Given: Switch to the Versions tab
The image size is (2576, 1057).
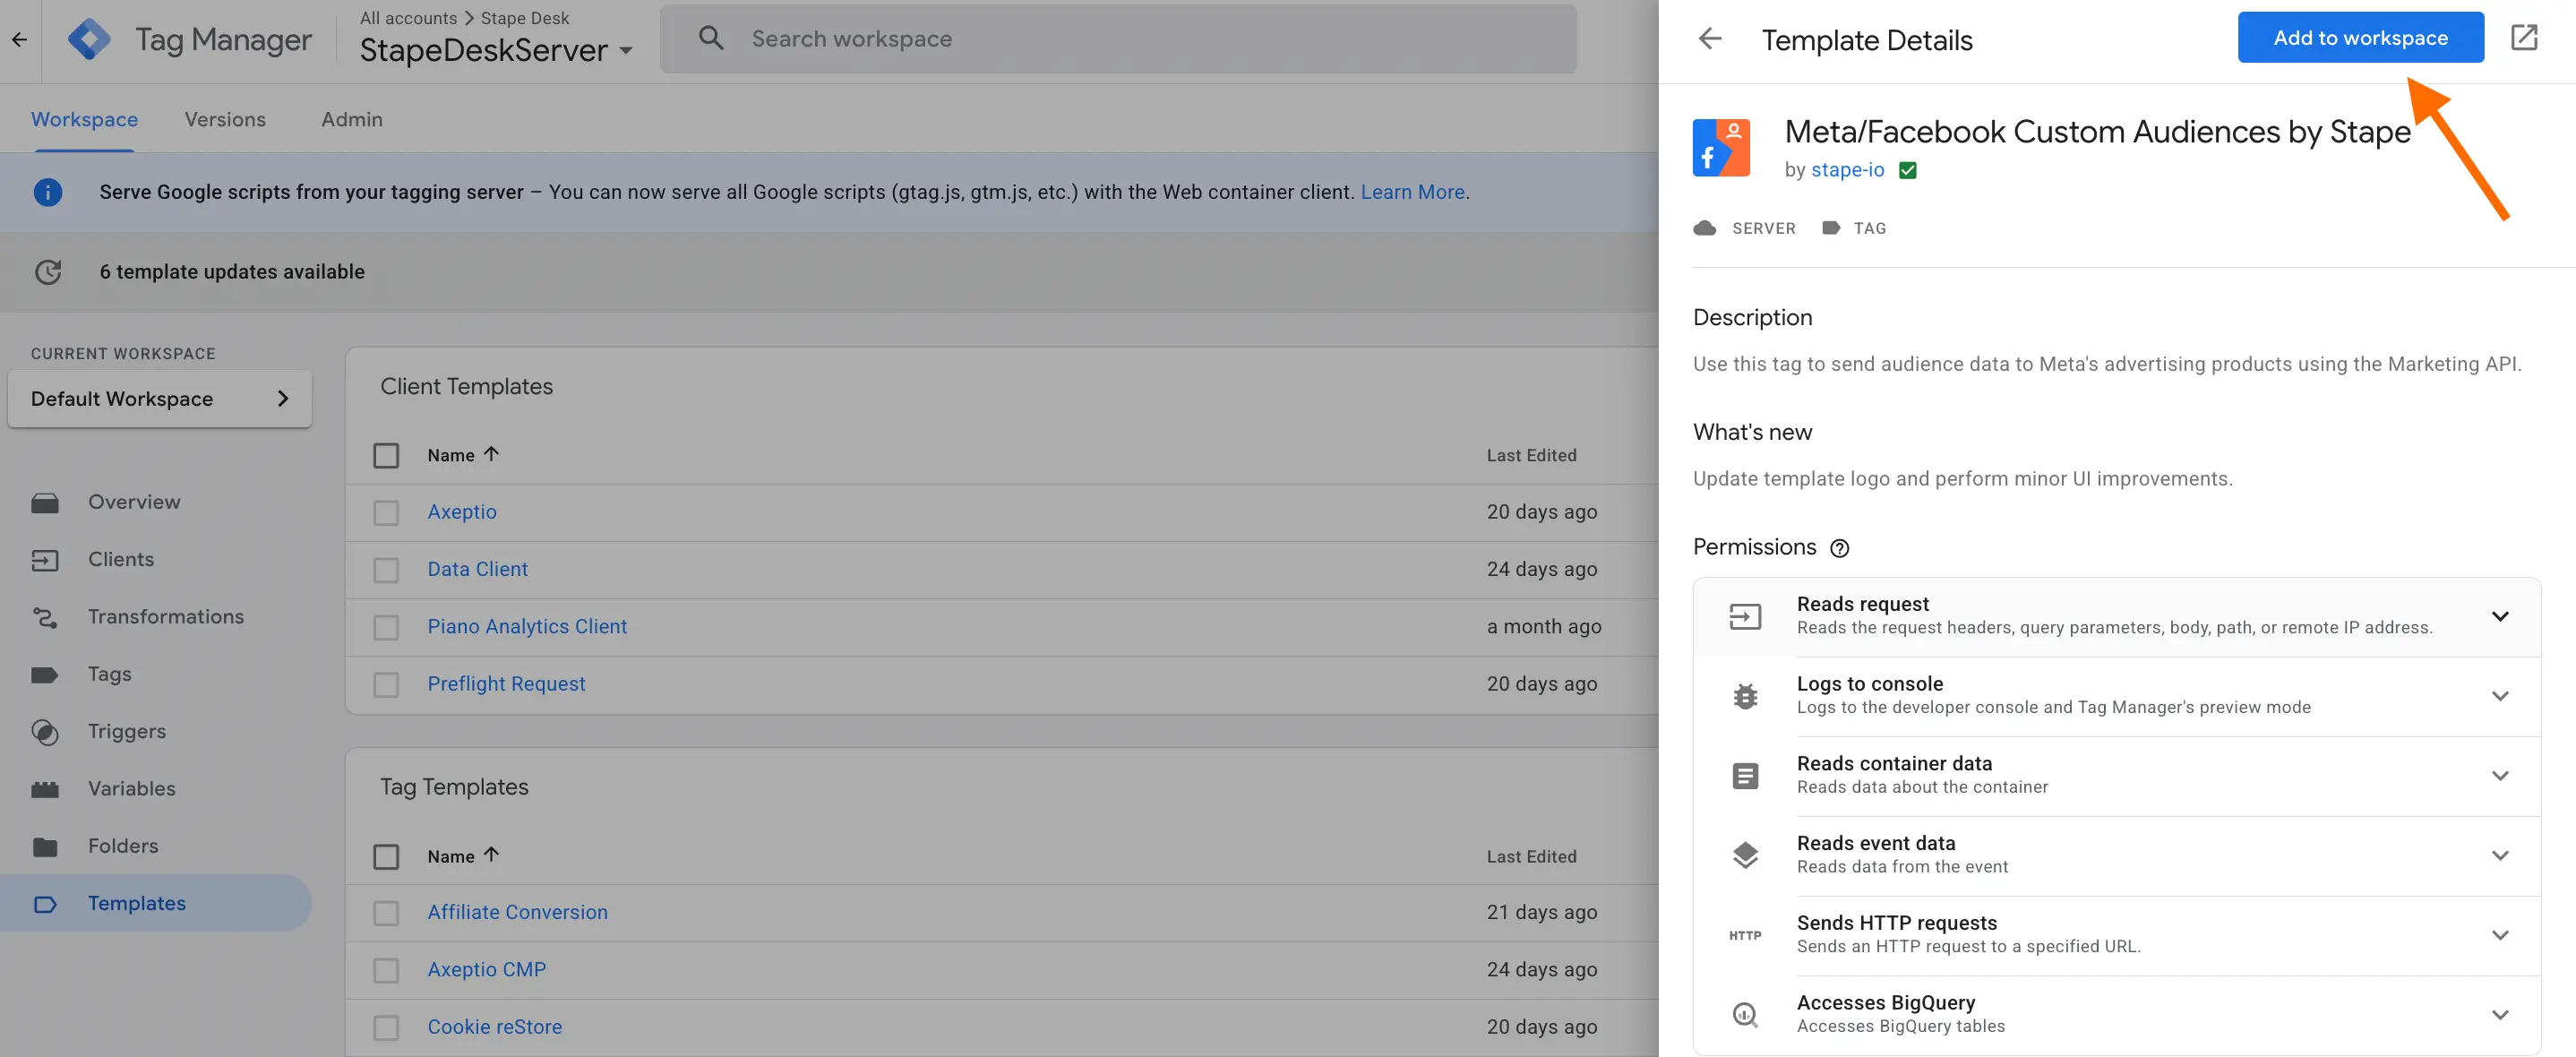Looking at the screenshot, I should click(x=225, y=119).
